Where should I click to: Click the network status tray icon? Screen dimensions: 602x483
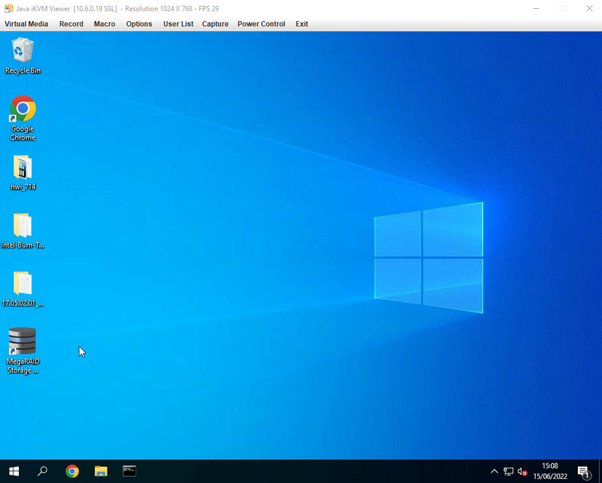point(508,472)
